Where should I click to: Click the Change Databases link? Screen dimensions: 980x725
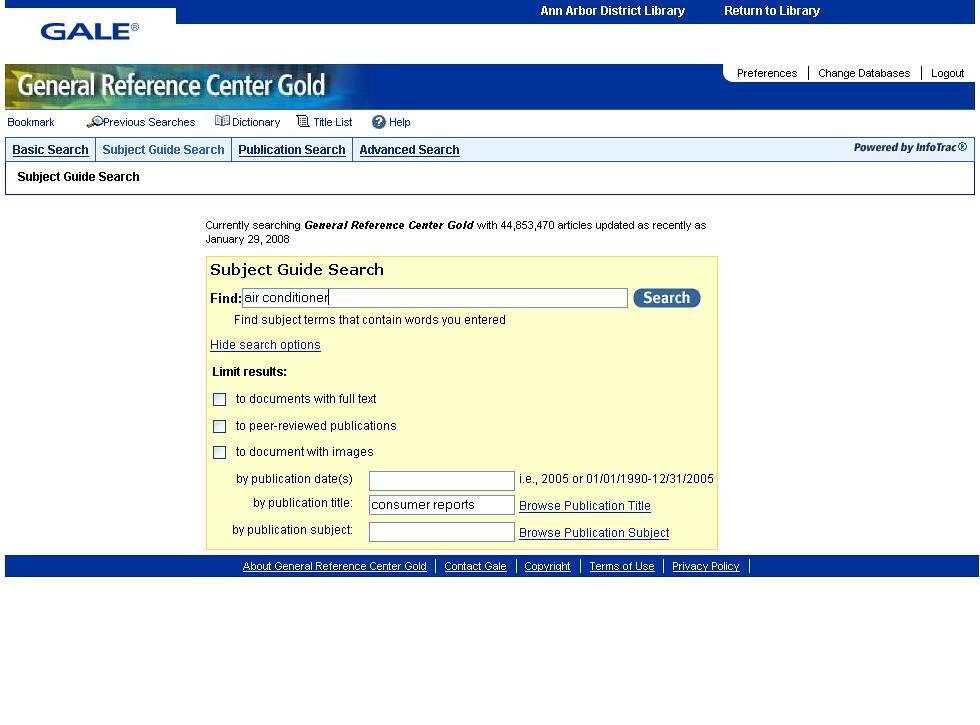tap(864, 73)
